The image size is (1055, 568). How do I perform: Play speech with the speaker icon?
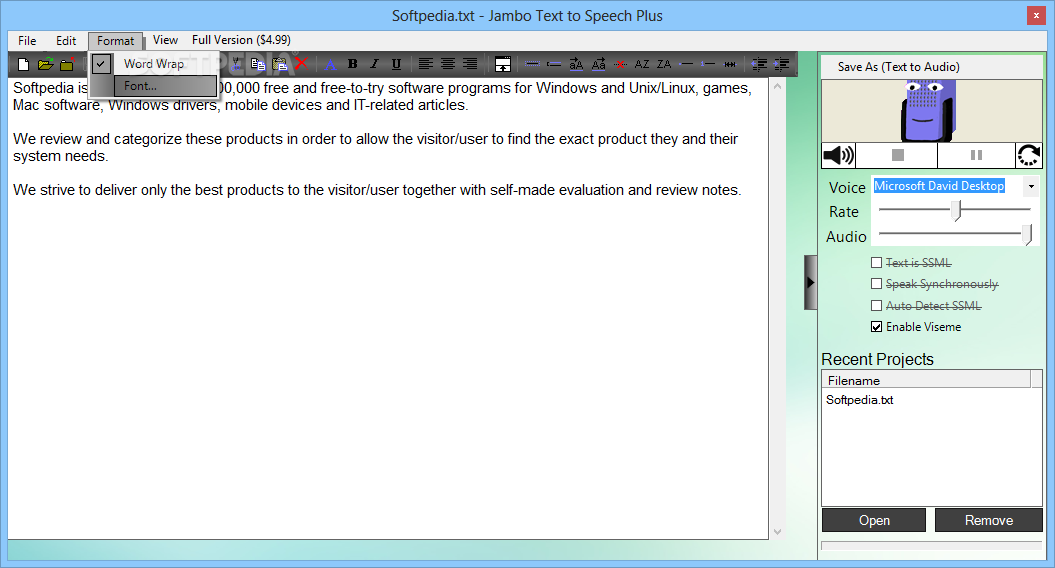pyautogui.click(x=838, y=155)
